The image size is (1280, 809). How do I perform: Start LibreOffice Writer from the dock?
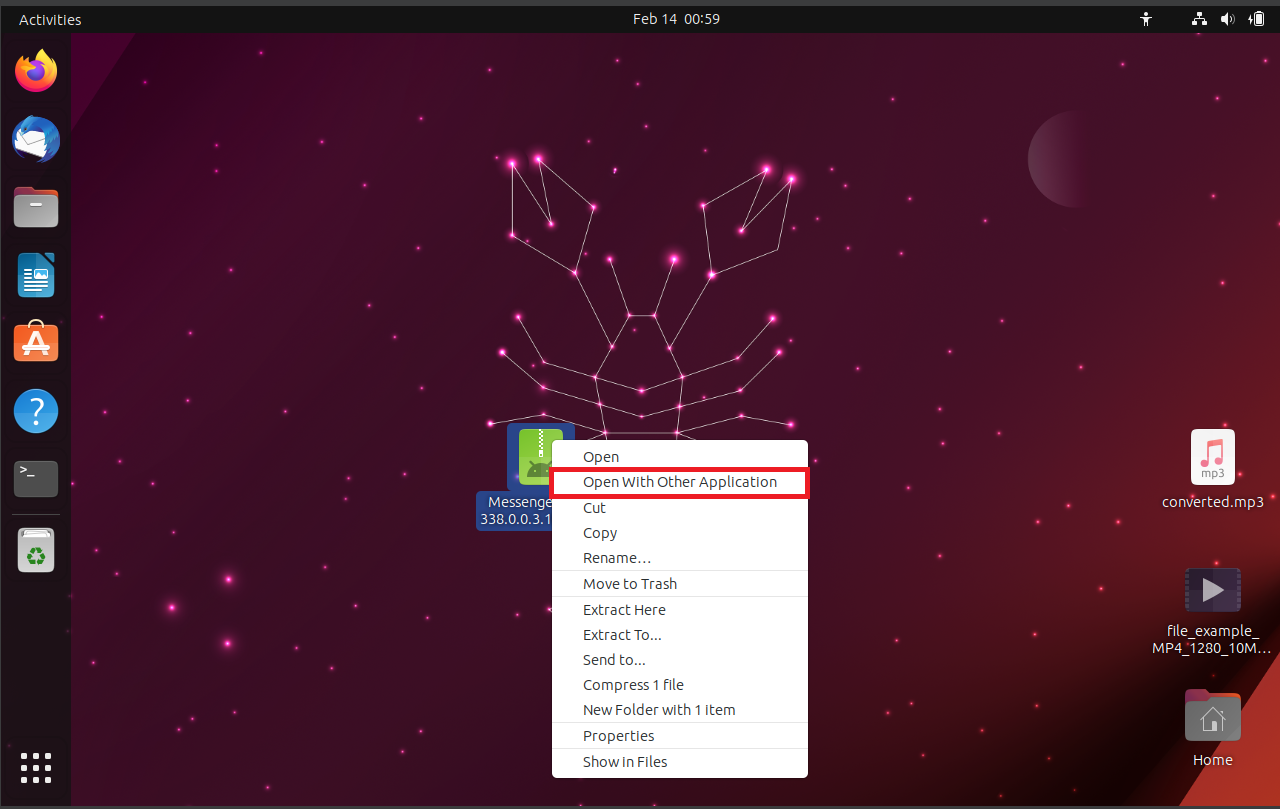click(x=36, y=275)
